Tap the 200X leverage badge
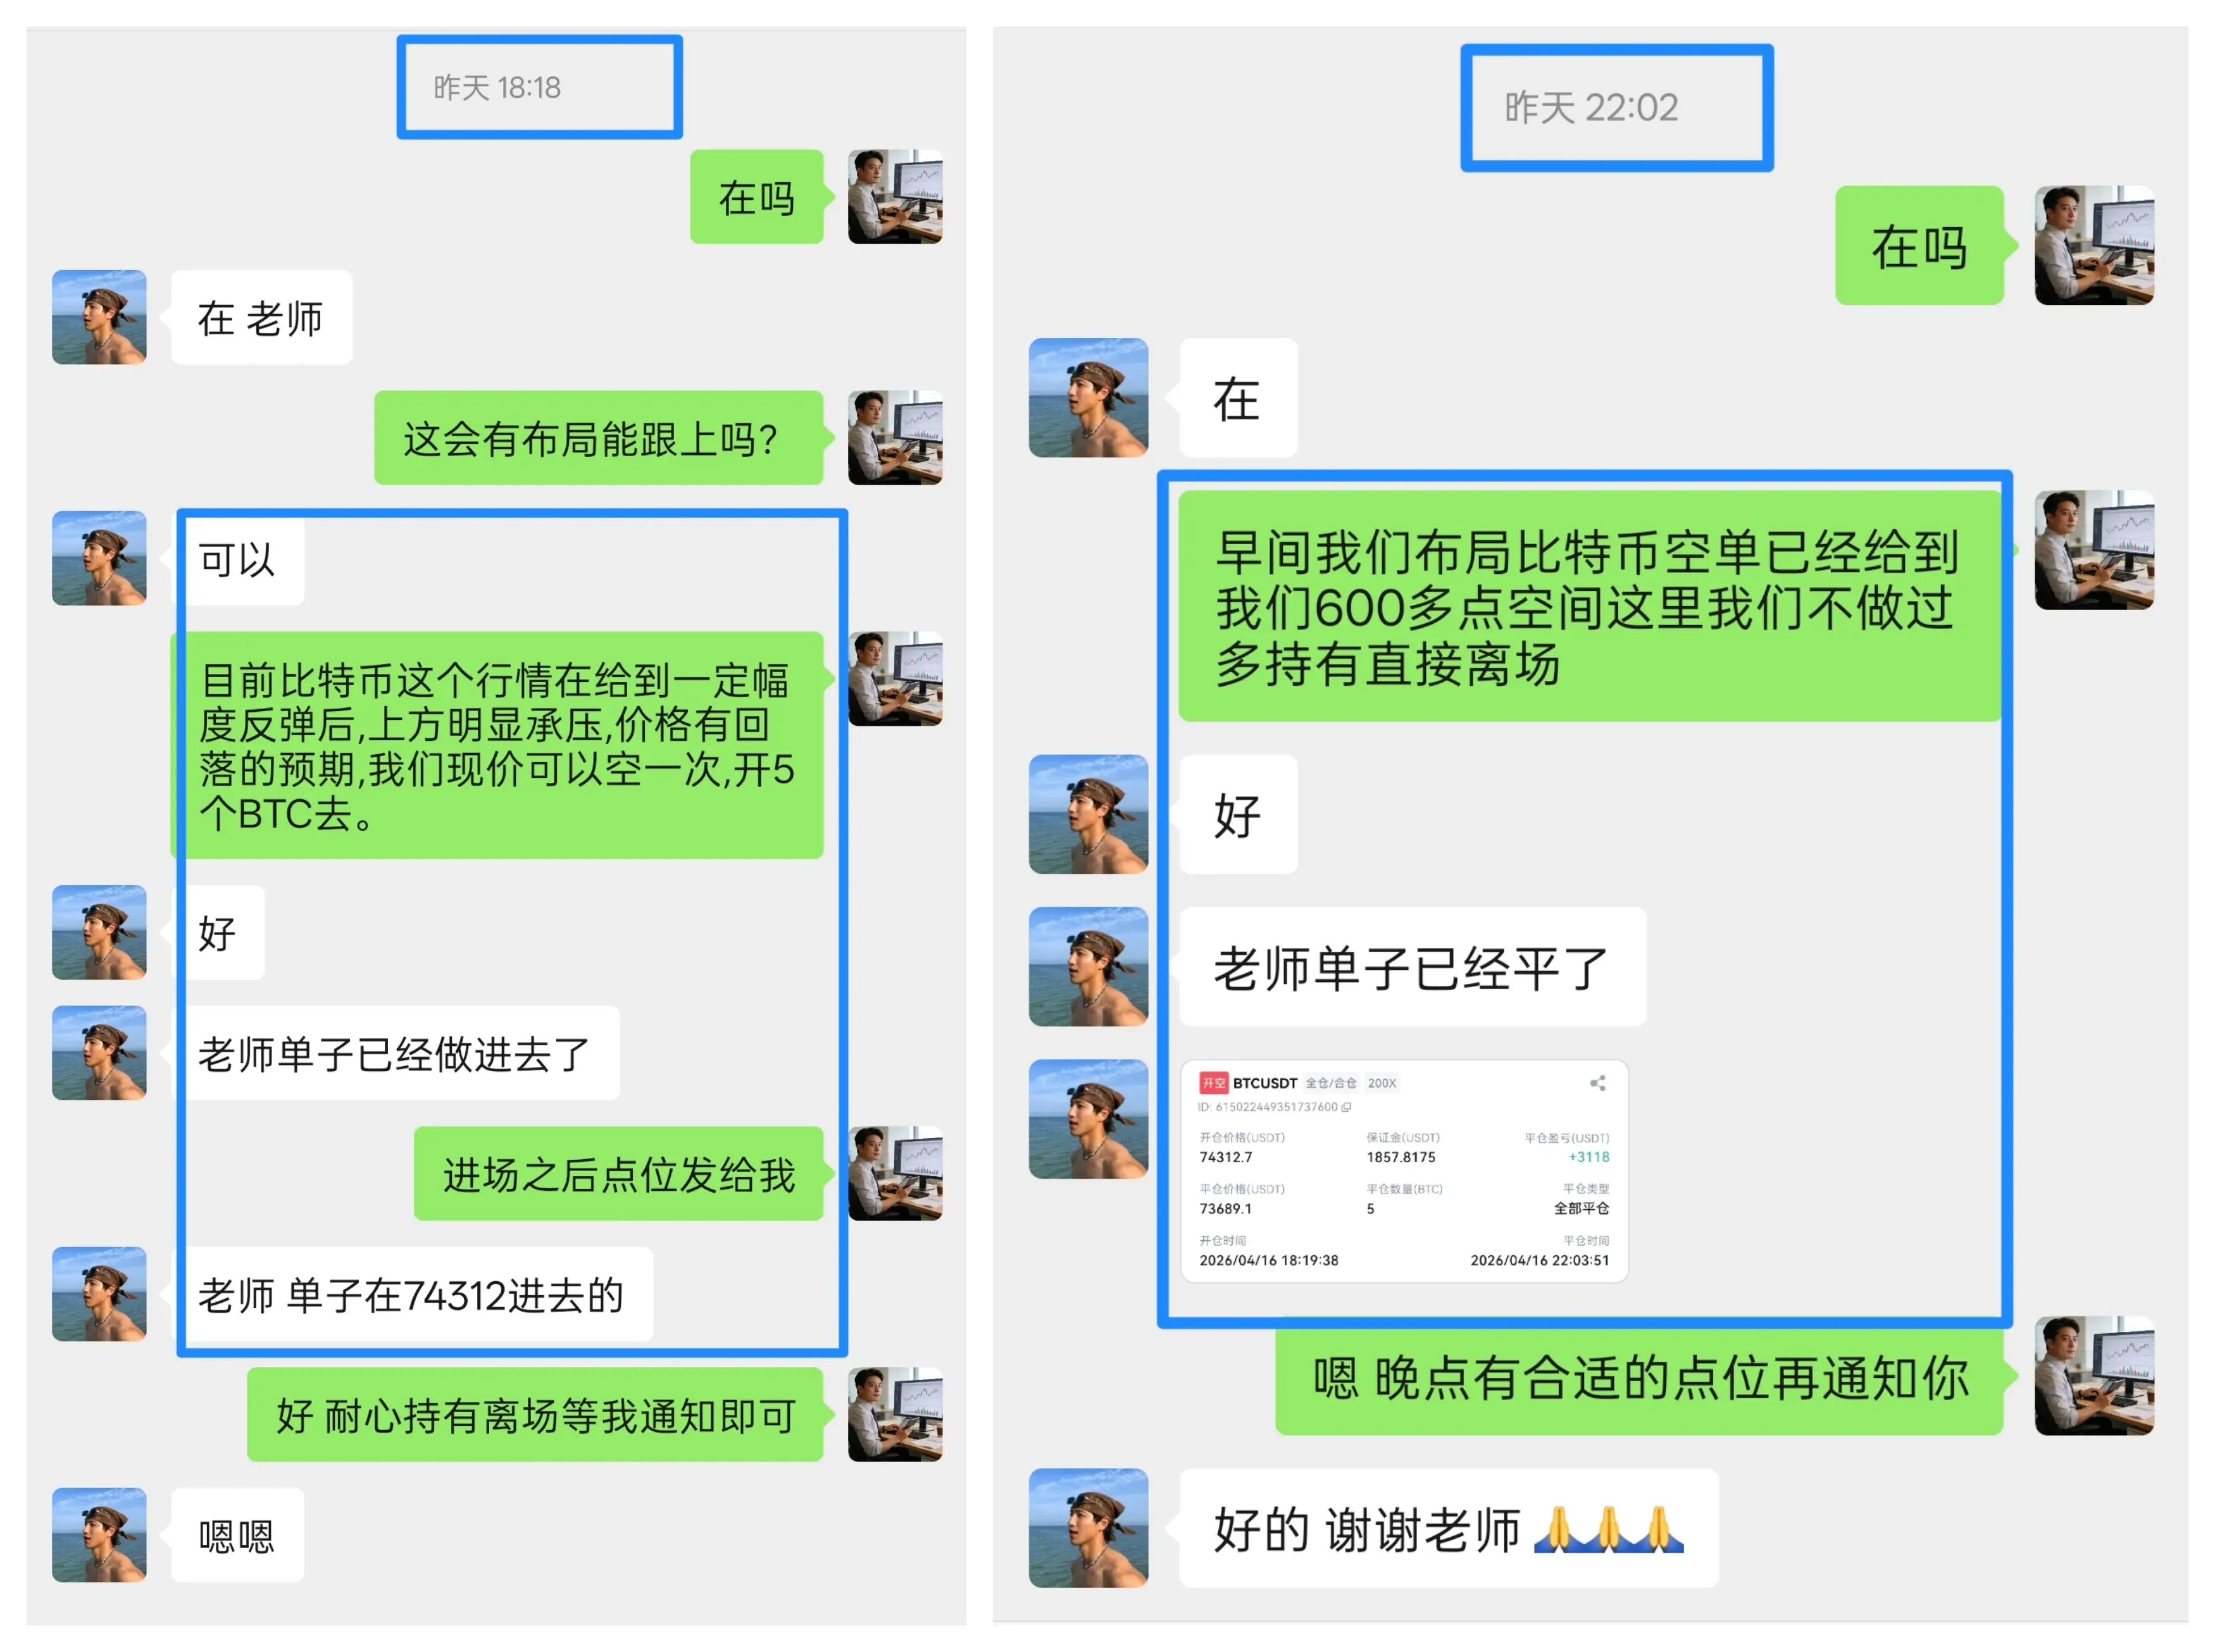Image resolution: width=2215 pixels, height=1652 pixels. (1381, 1083)
